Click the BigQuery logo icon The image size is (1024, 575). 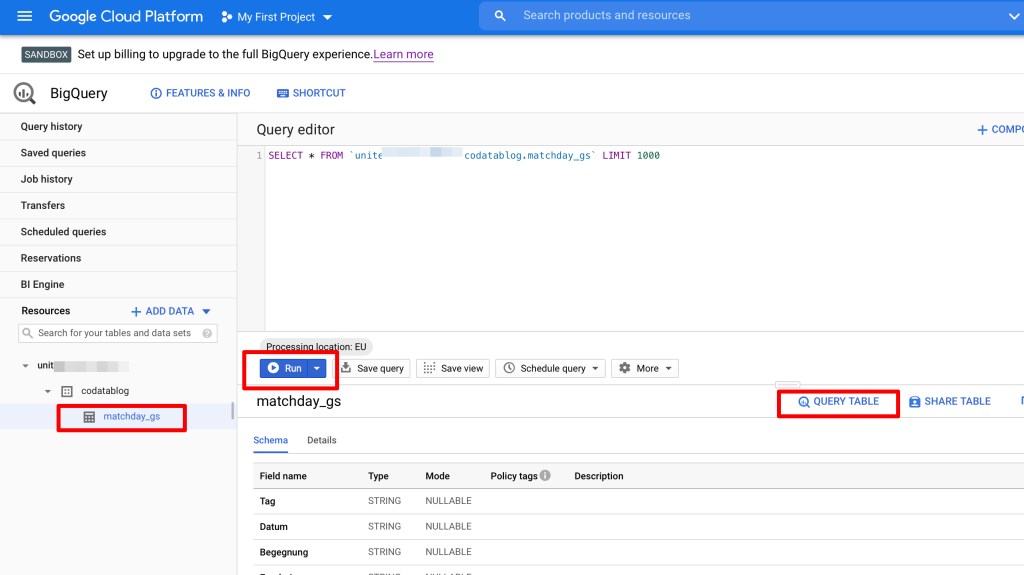pyautogui.click(x=25, y=93)
